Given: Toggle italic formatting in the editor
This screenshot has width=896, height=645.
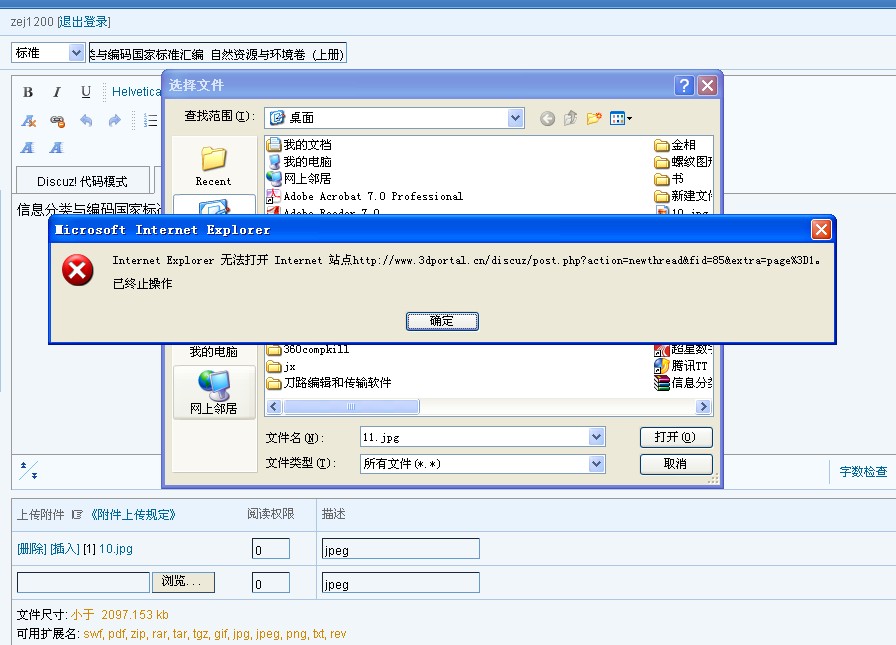Looking at the screenshot, I should [57, 91].
